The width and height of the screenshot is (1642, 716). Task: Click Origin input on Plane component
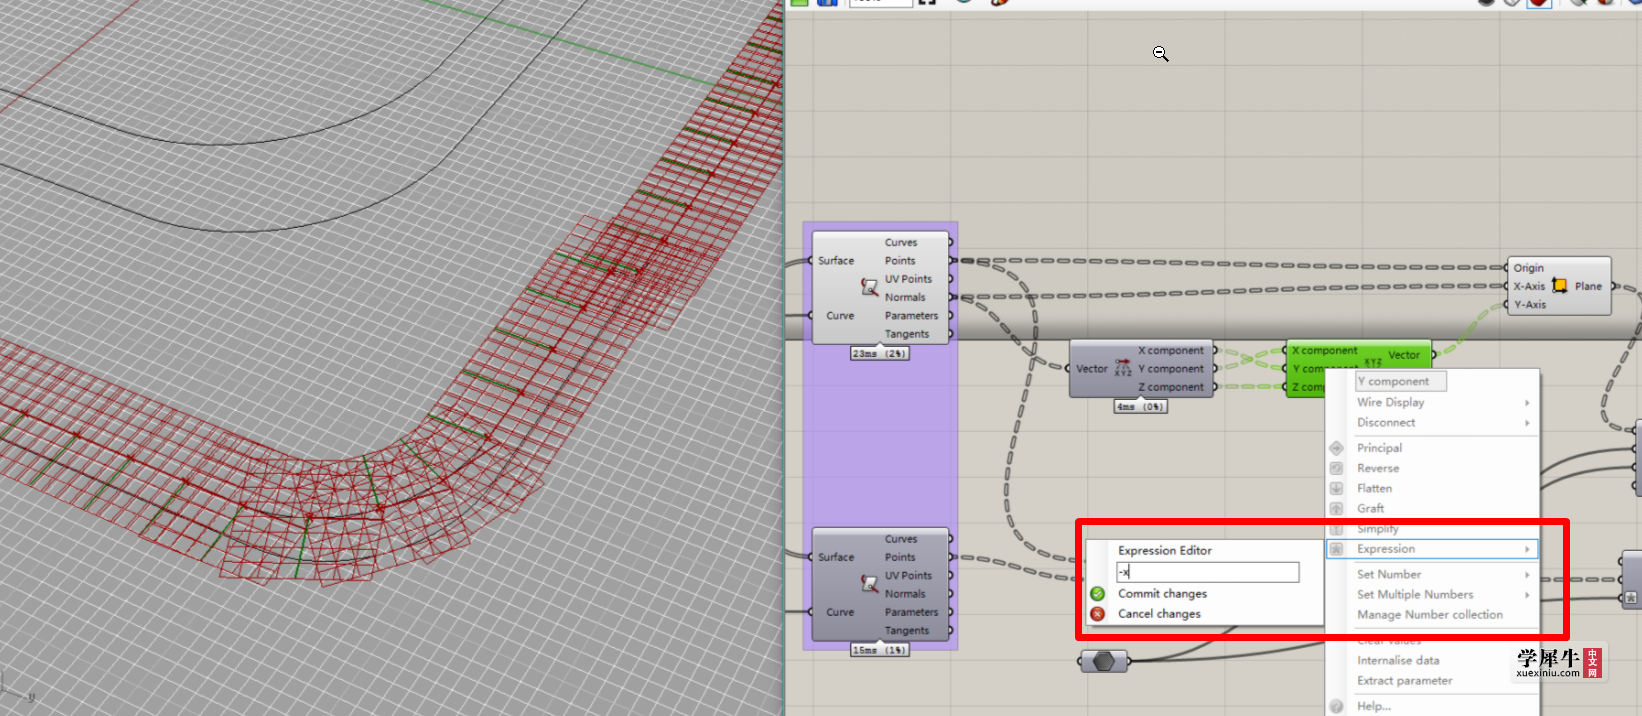coord(1528,268)
